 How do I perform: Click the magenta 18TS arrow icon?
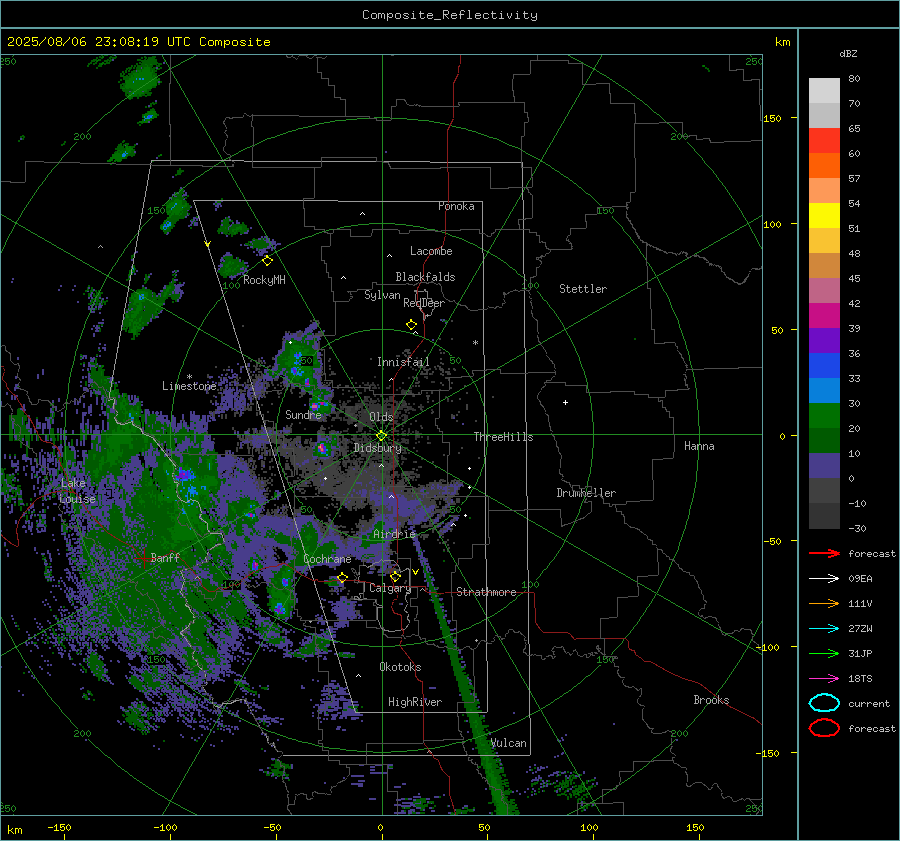pyautogui.click(x=824, y=679)
